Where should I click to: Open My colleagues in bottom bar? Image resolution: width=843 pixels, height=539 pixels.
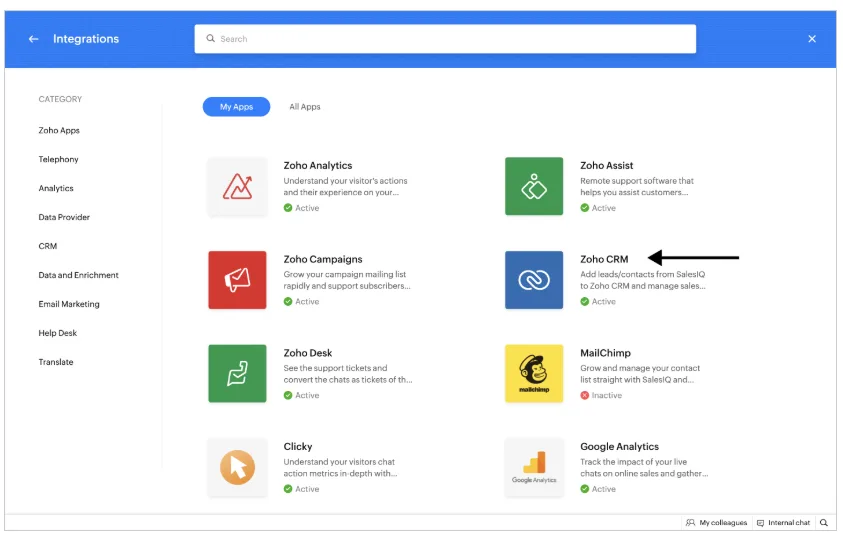(717, 523)
